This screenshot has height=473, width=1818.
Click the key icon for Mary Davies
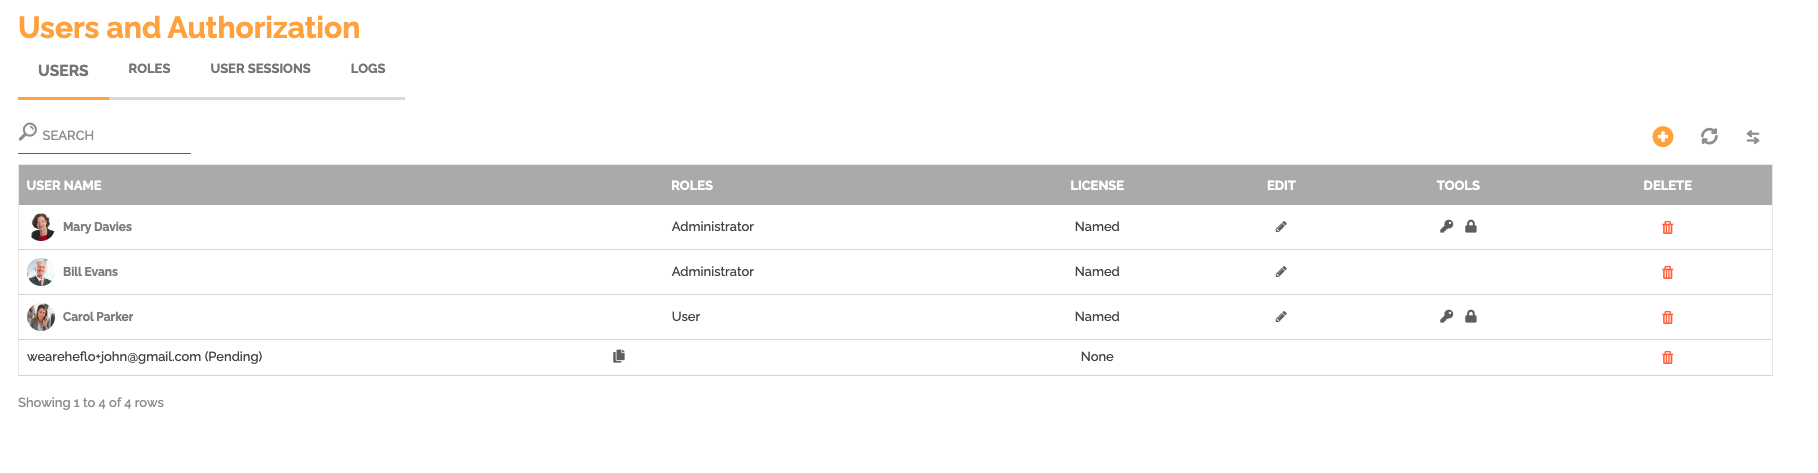pos(1446,227)
